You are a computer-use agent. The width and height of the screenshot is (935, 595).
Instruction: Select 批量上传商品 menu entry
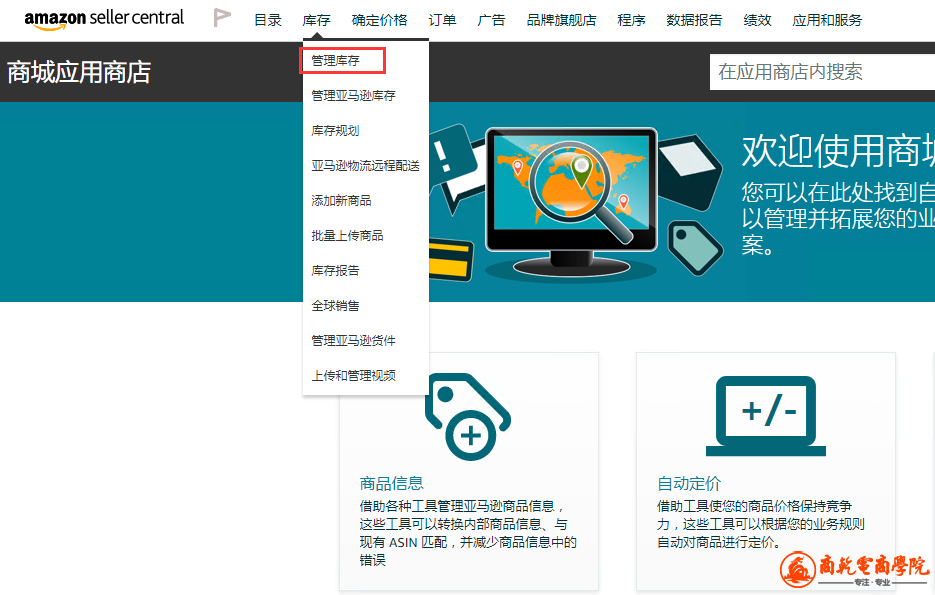[x=348, y=236]
